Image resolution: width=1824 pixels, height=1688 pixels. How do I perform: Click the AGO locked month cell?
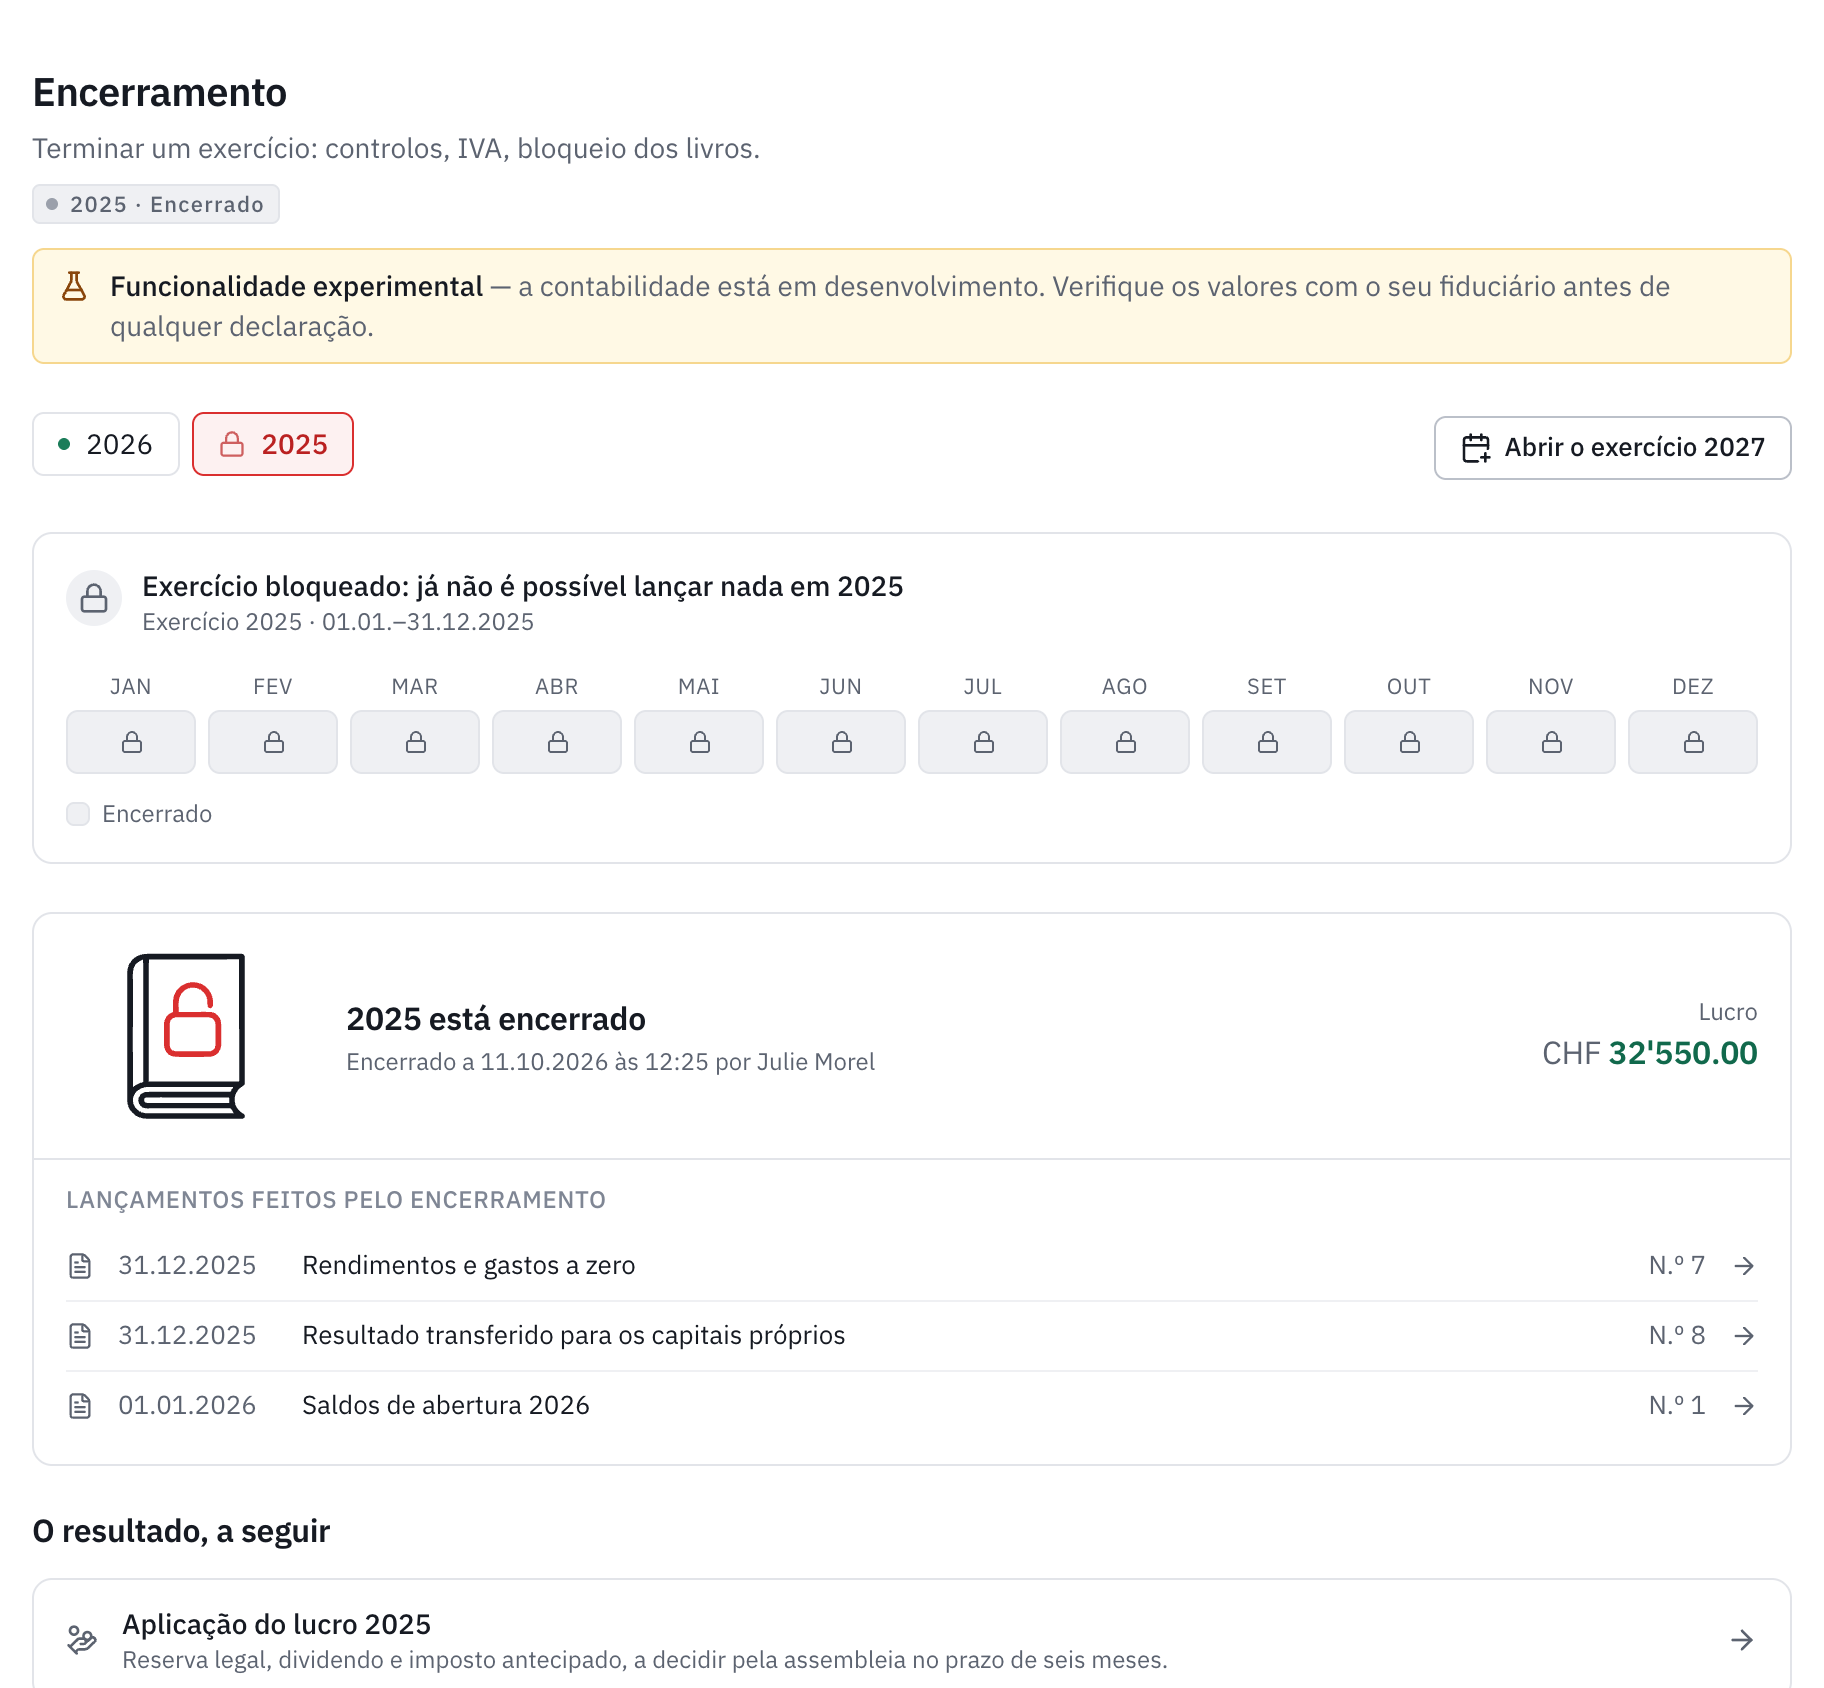[x=1125, y=742]
